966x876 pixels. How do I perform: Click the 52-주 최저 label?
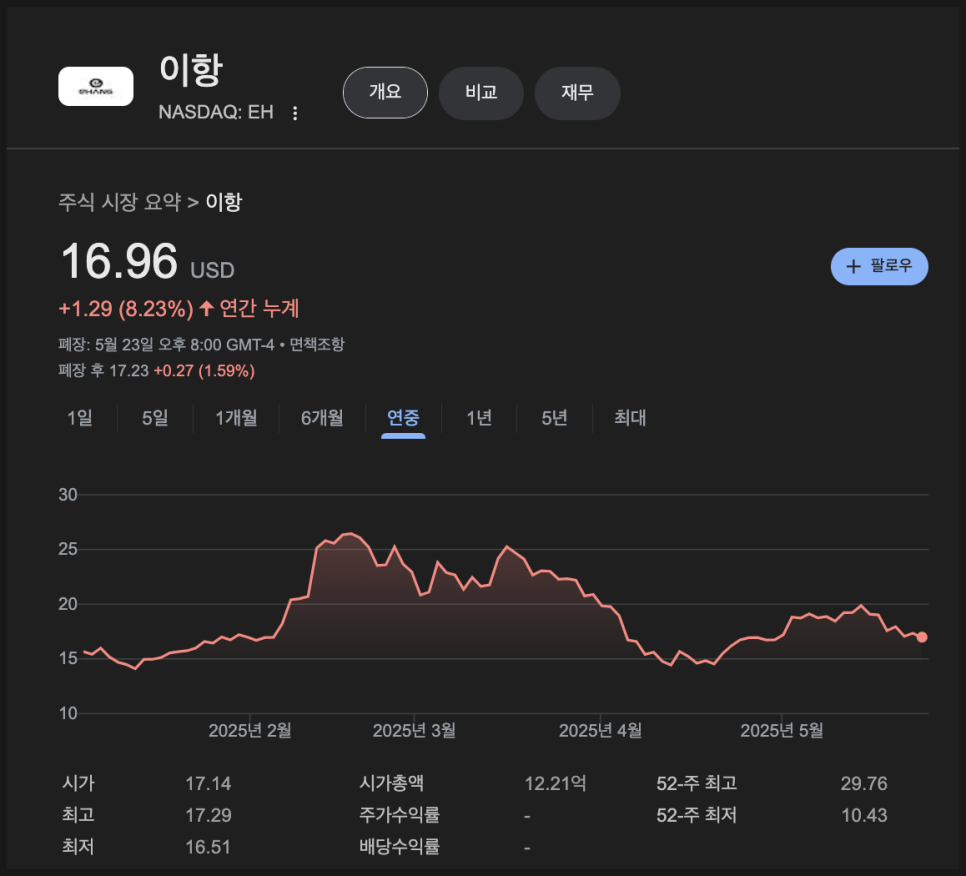697,815
